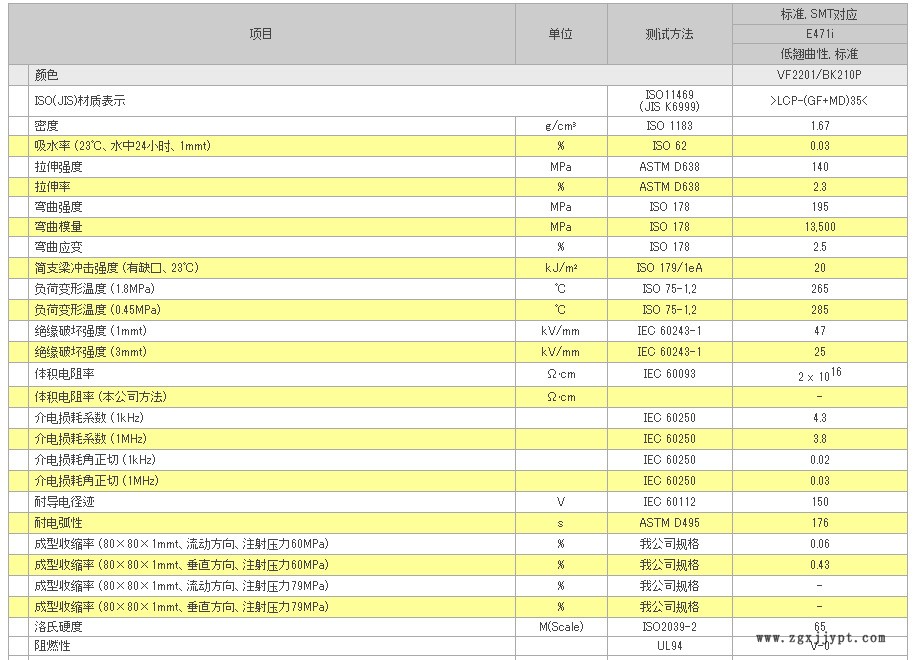Click the 测试方法 header cell
913x660 pixels.
point(670,34)
